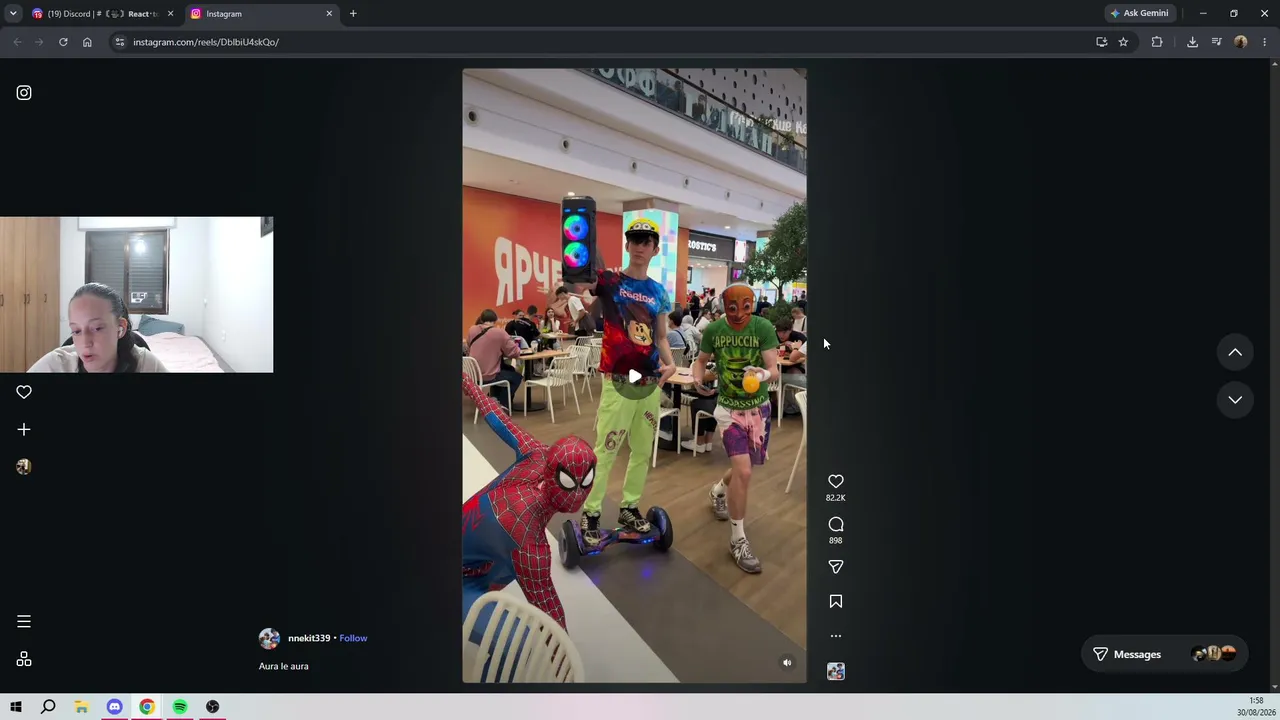Open the reel's three-dot options menu
The image size is (1280, 720).
tap(836, 636)
